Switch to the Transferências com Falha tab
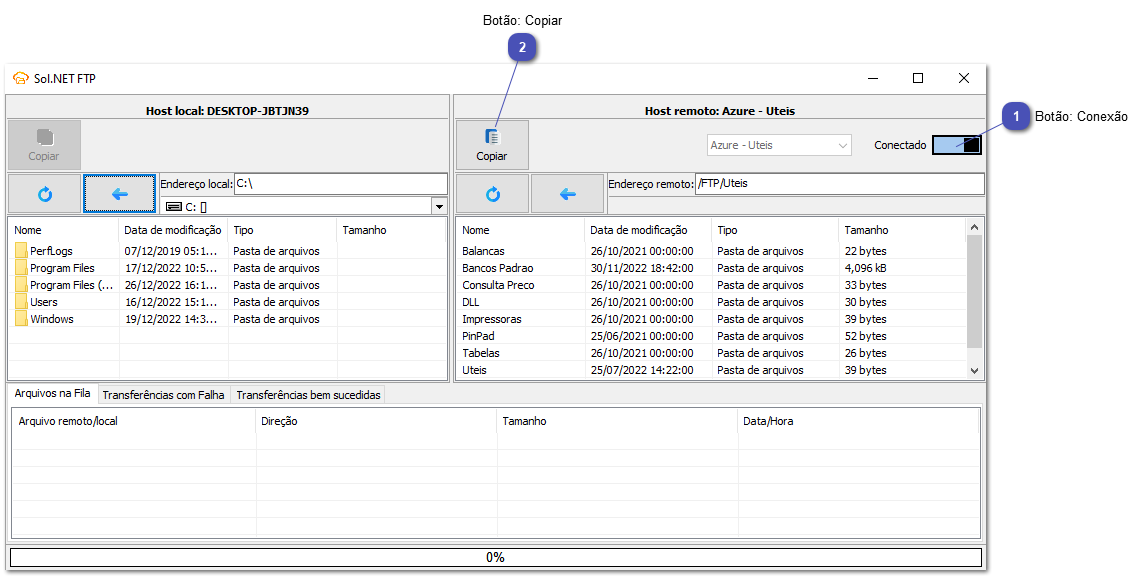 coord(163,394)
